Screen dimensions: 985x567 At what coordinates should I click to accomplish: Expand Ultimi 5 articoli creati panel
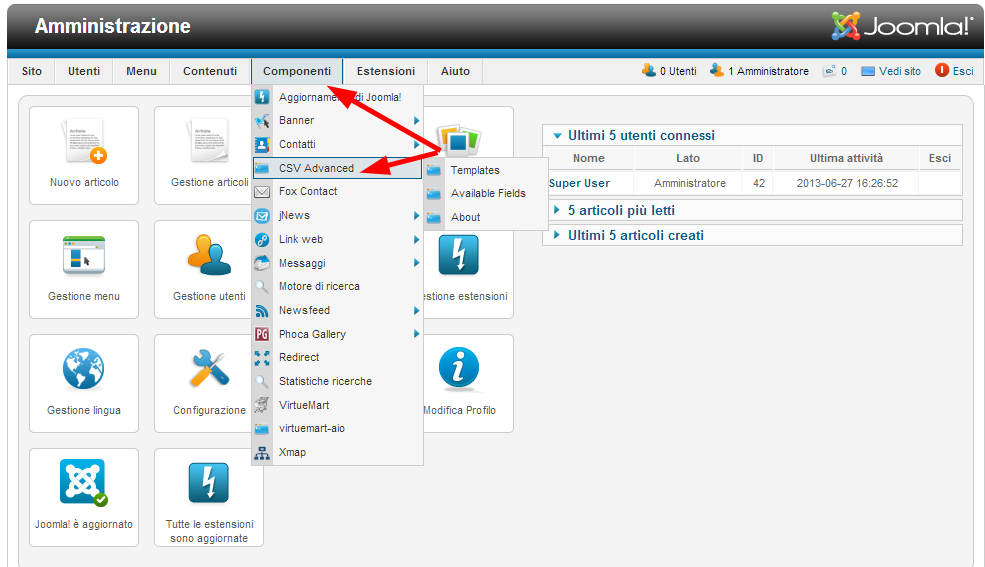pos(557,235)
